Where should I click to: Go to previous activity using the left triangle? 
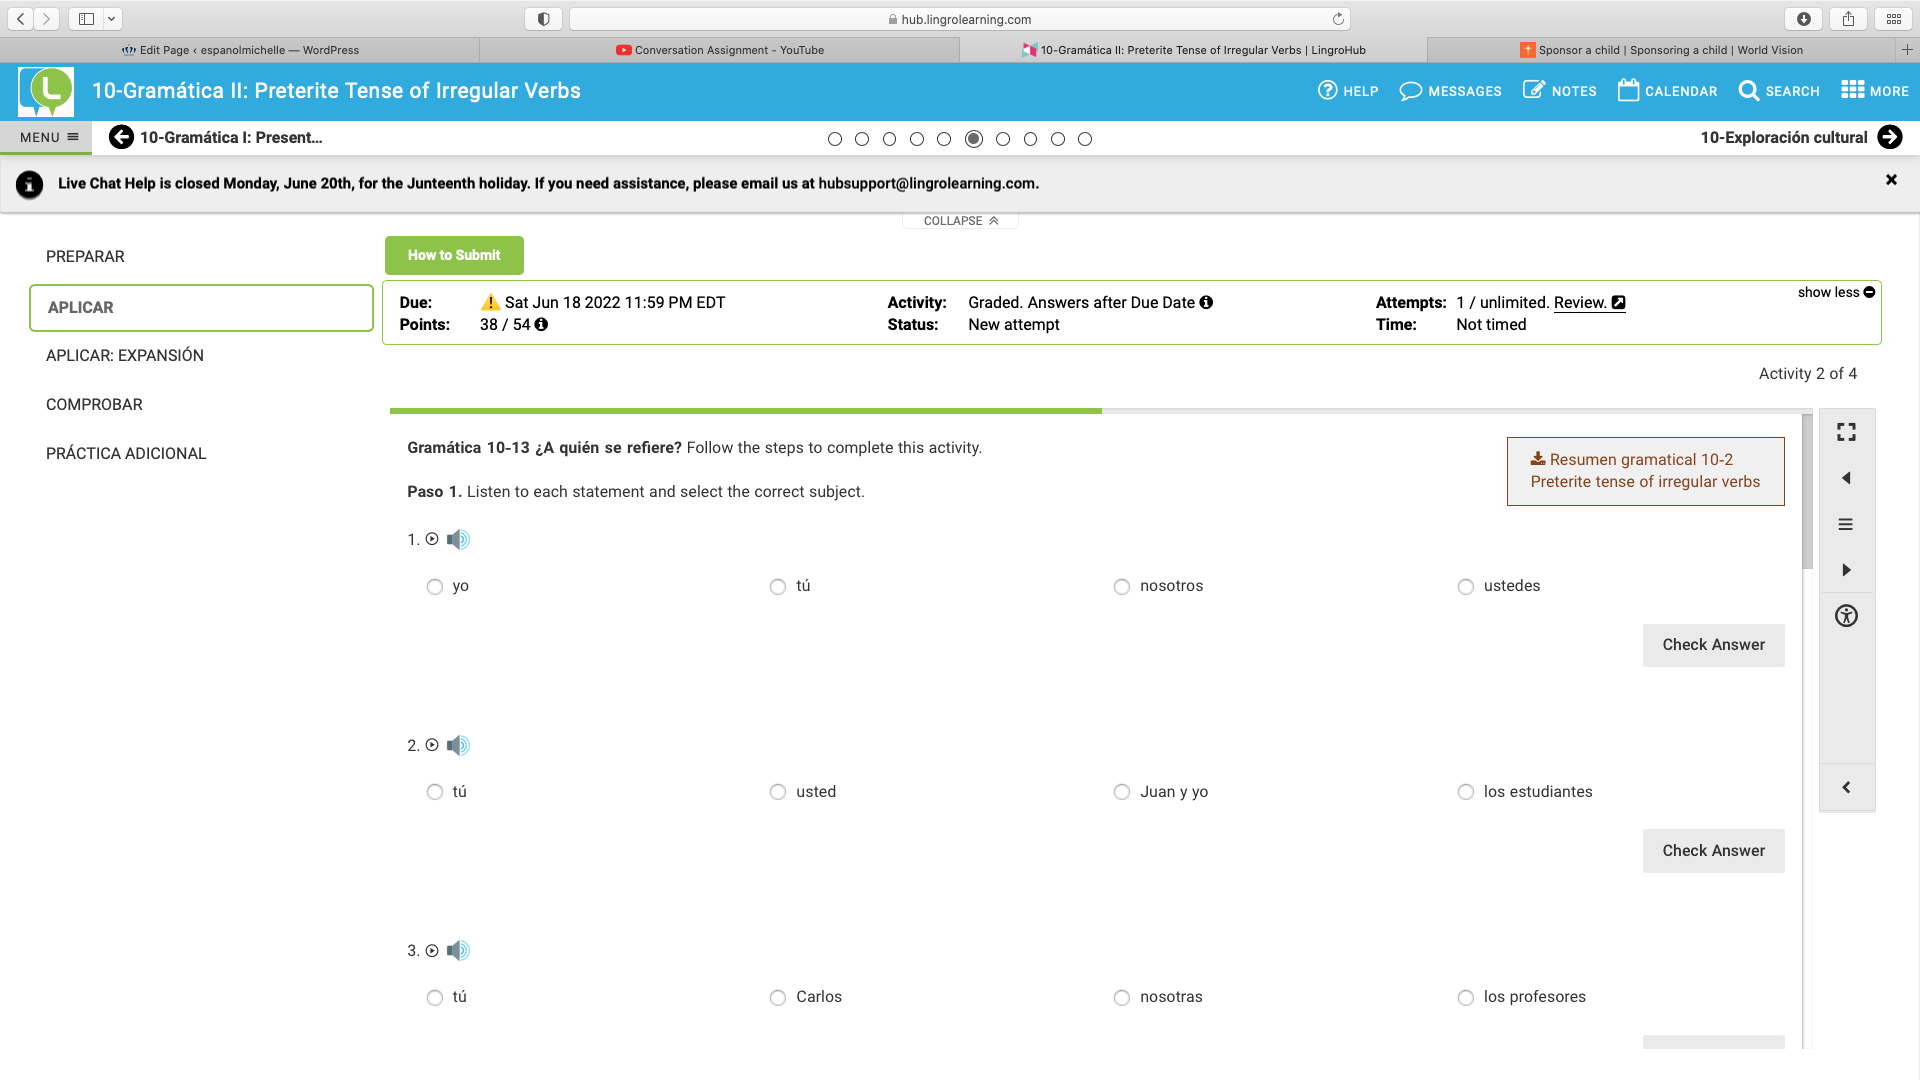coord(1846,478)
